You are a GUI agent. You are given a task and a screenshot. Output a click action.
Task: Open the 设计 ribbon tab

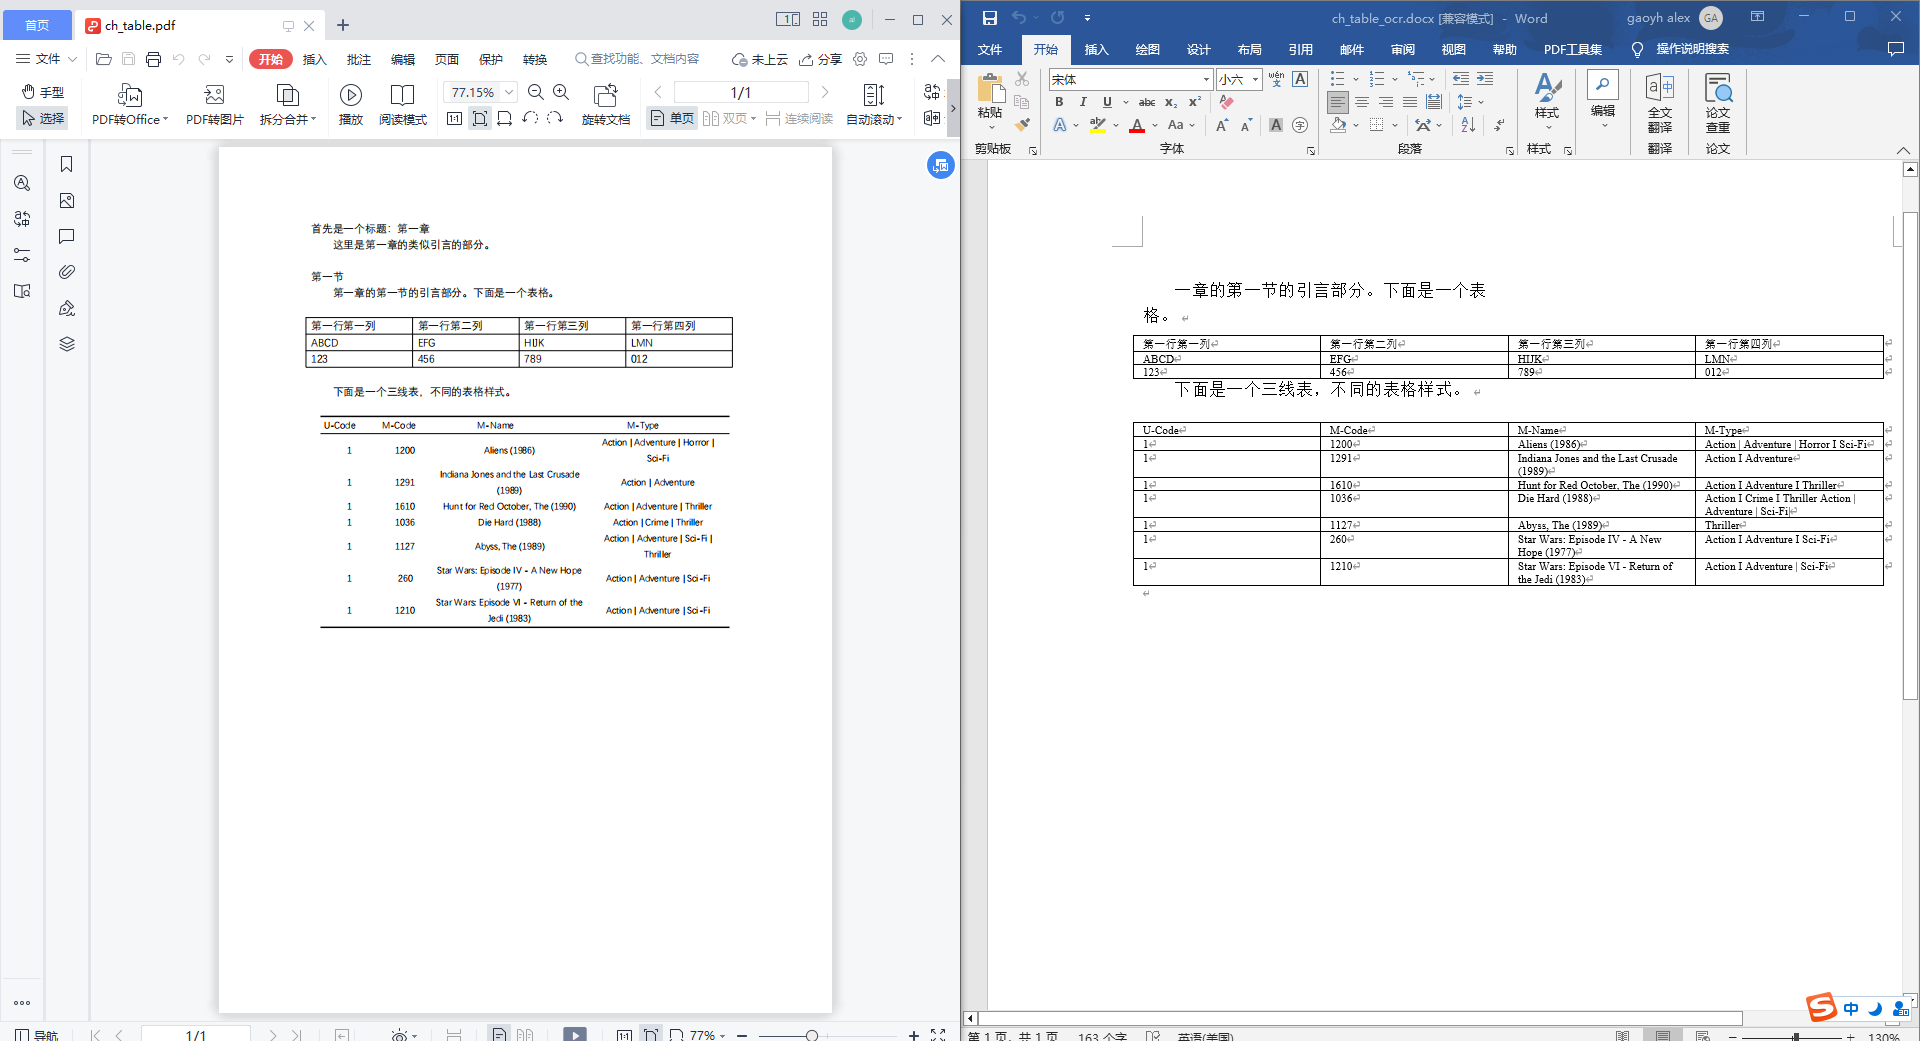click(1198, 49)
